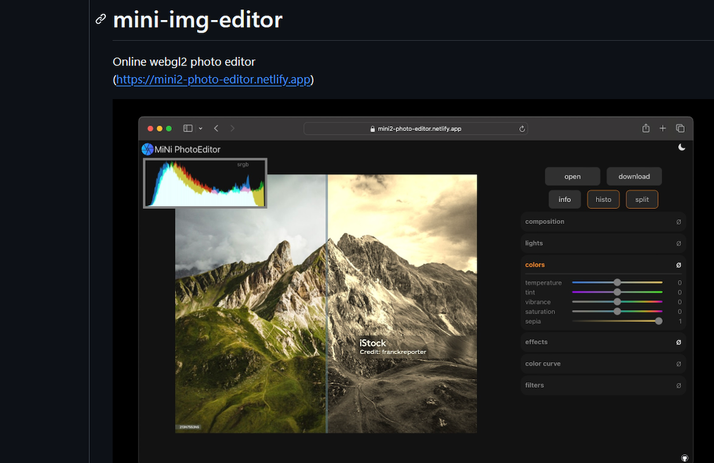Screen dimensions: 714x463
Task: Click the saturation slider handle
Action: [617, 311]
